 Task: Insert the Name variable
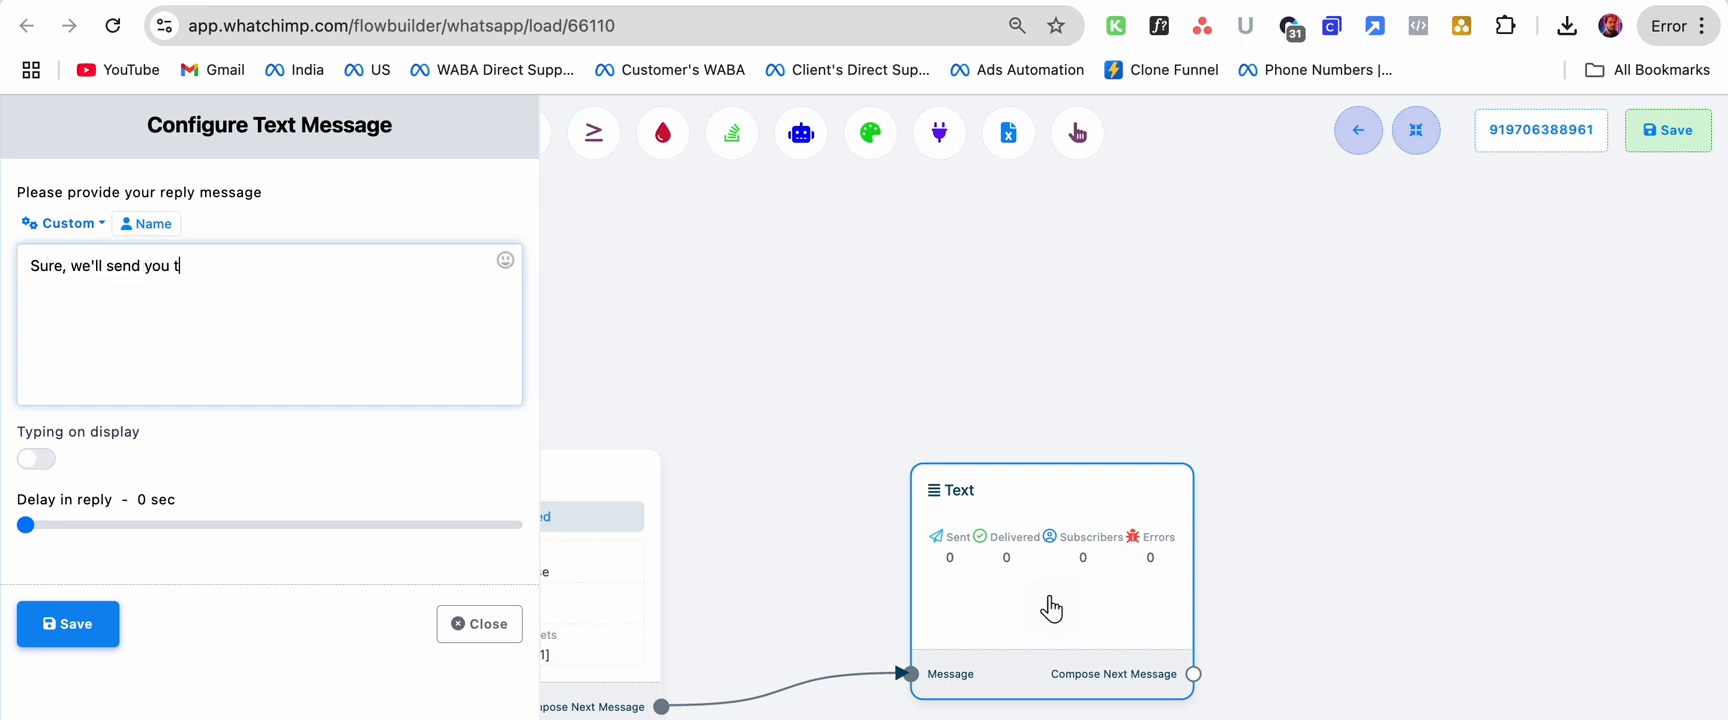146,224
